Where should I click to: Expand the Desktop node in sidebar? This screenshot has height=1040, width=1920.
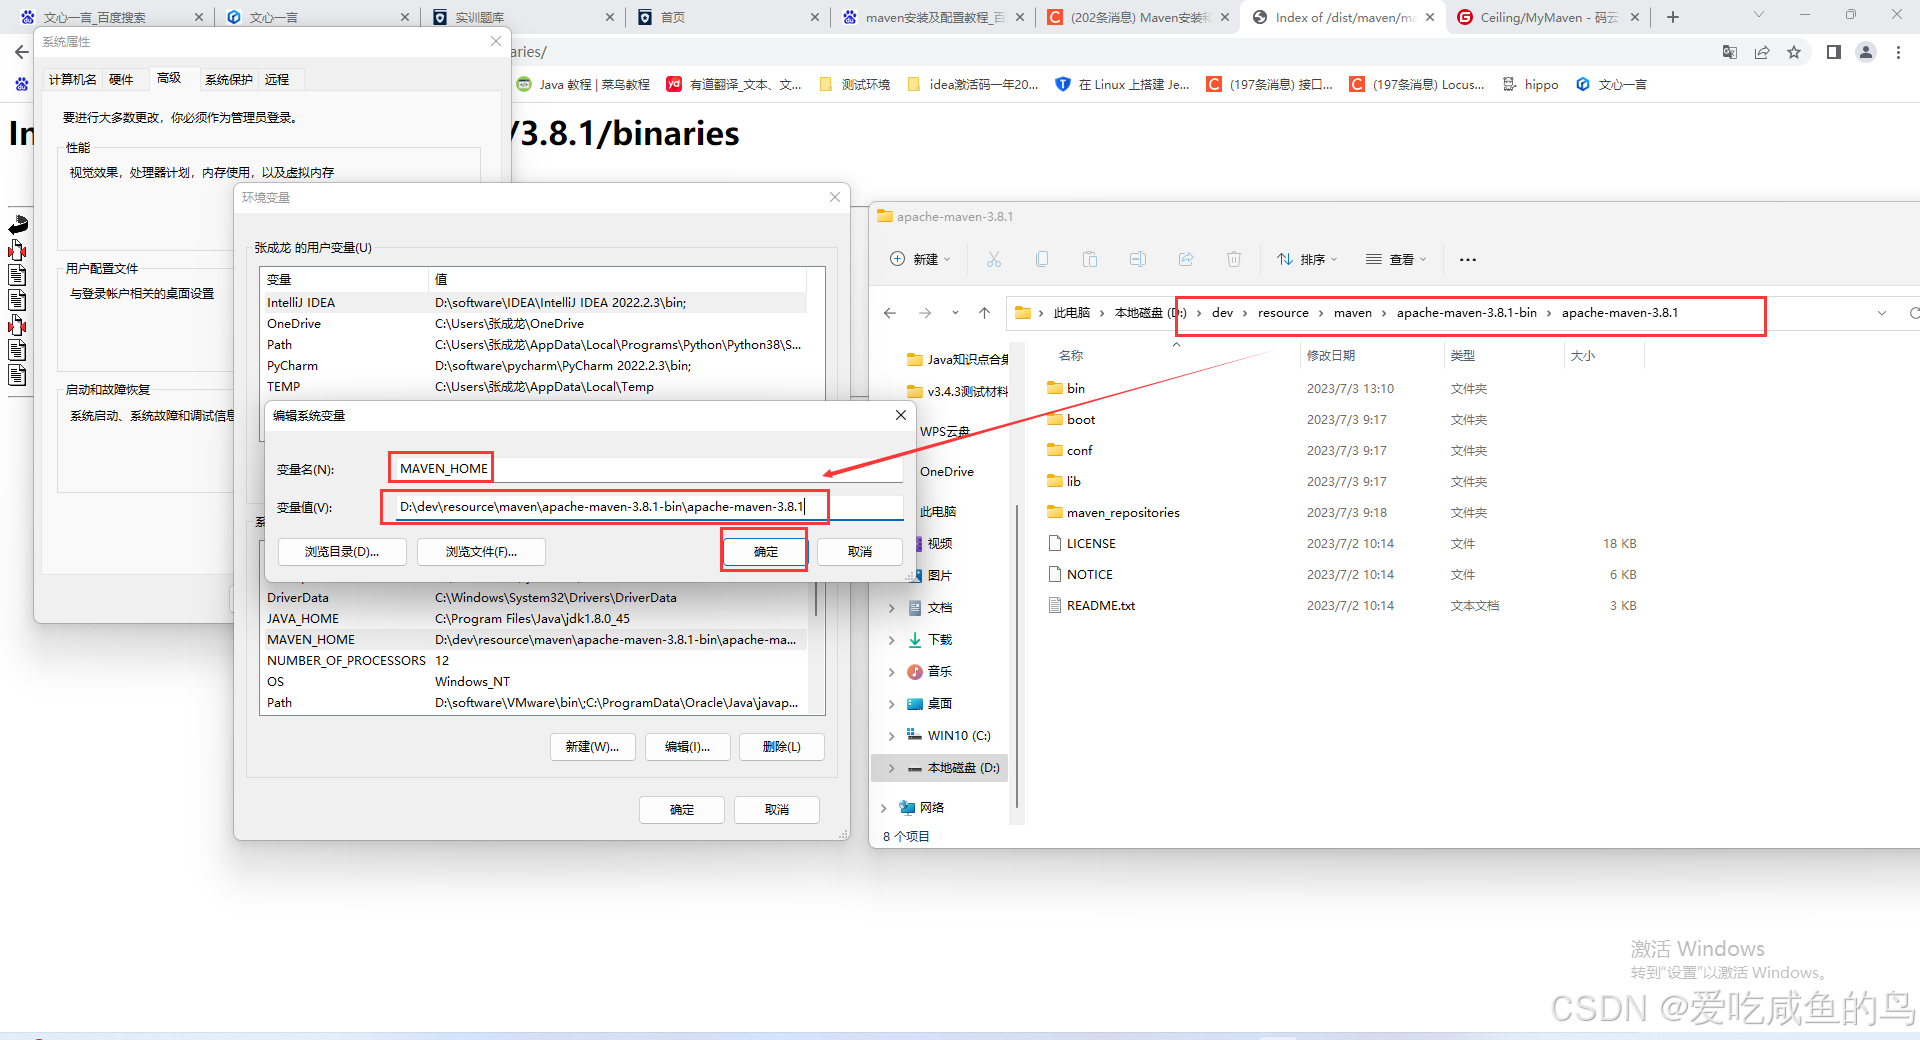point(891,703)
